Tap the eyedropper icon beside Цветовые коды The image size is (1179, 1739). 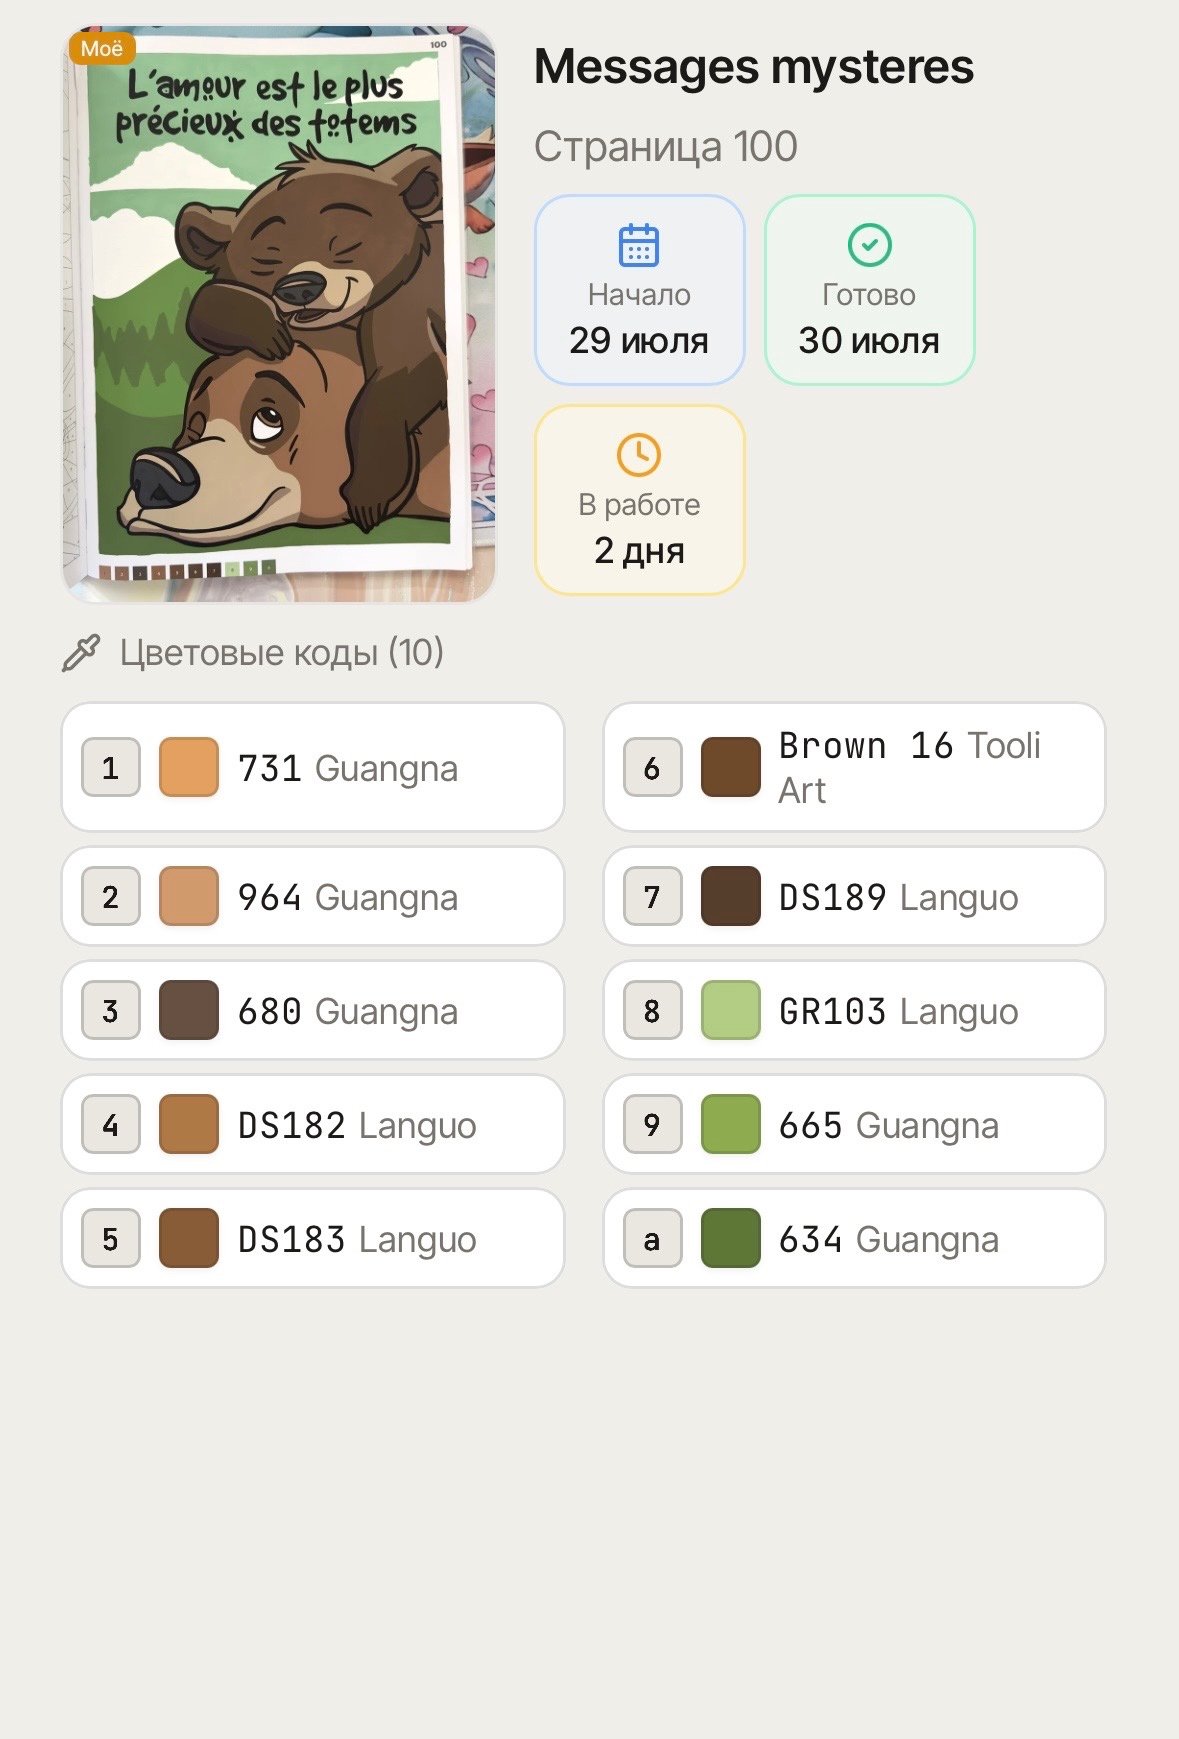point(81,653)
